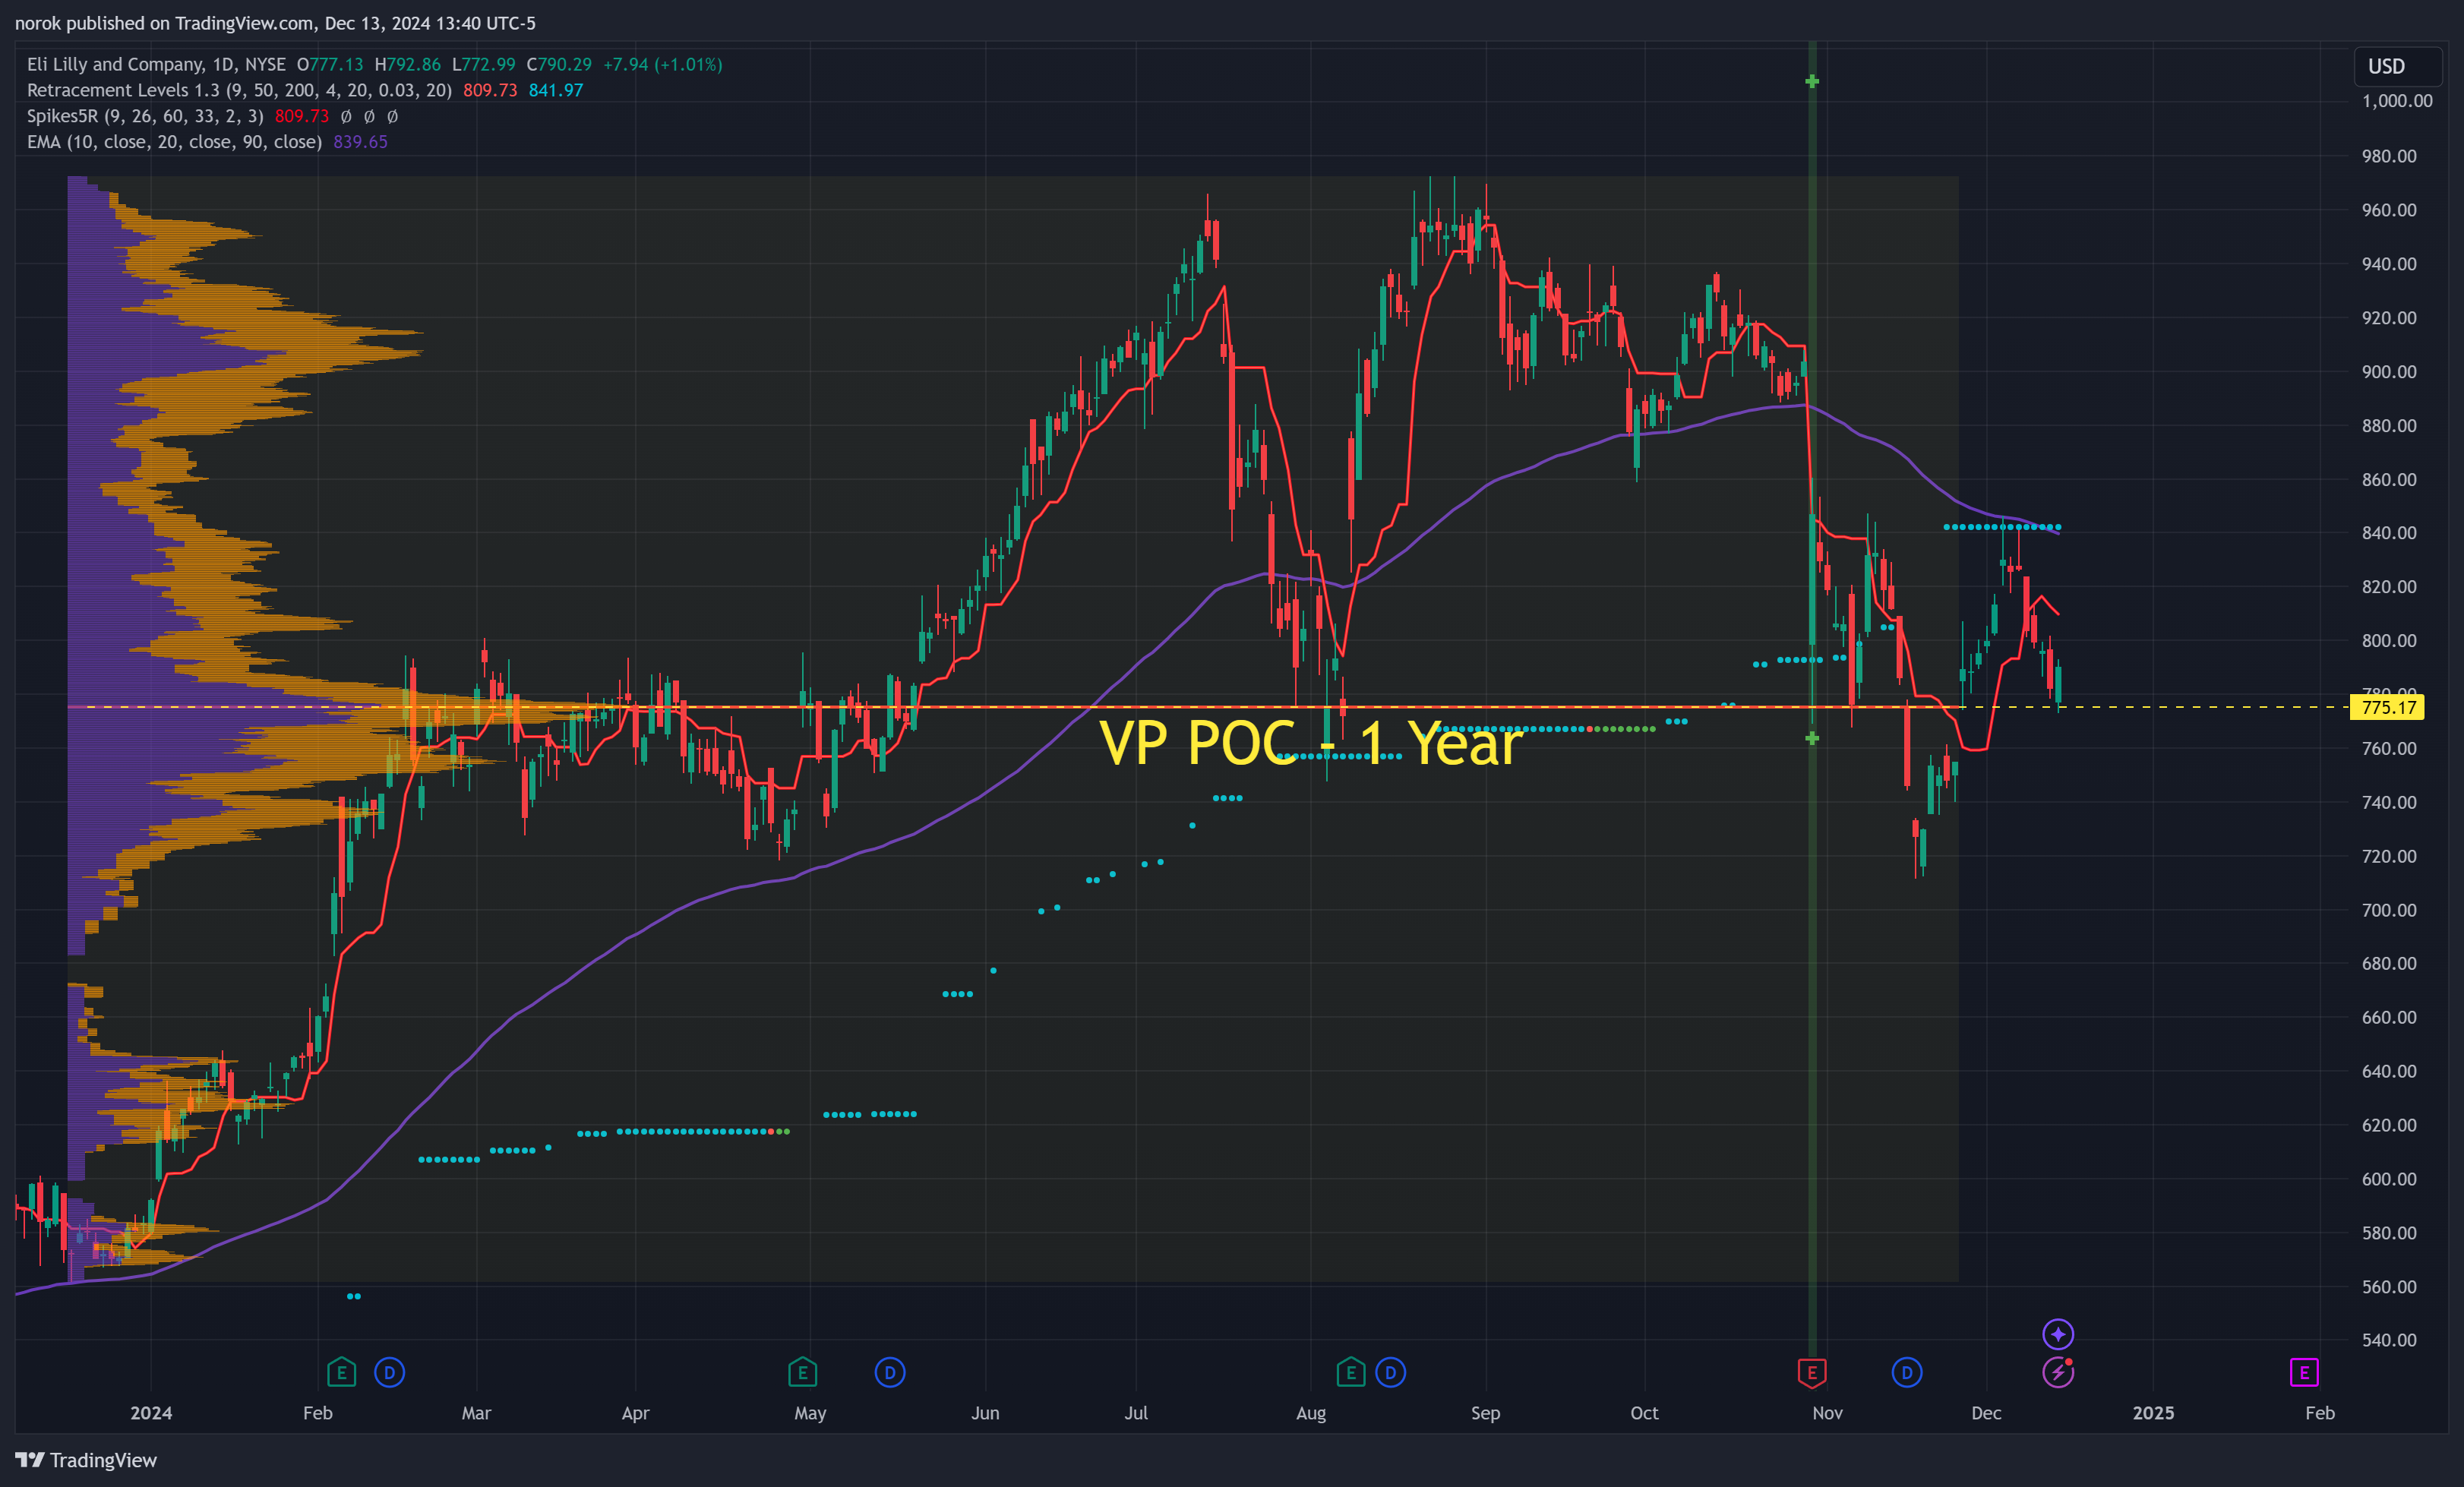Click the Retracement value 841.97 in the legend
The width and height of the screenshot is (2464, 1487).
pyautogui.click(x=556, y=90)
